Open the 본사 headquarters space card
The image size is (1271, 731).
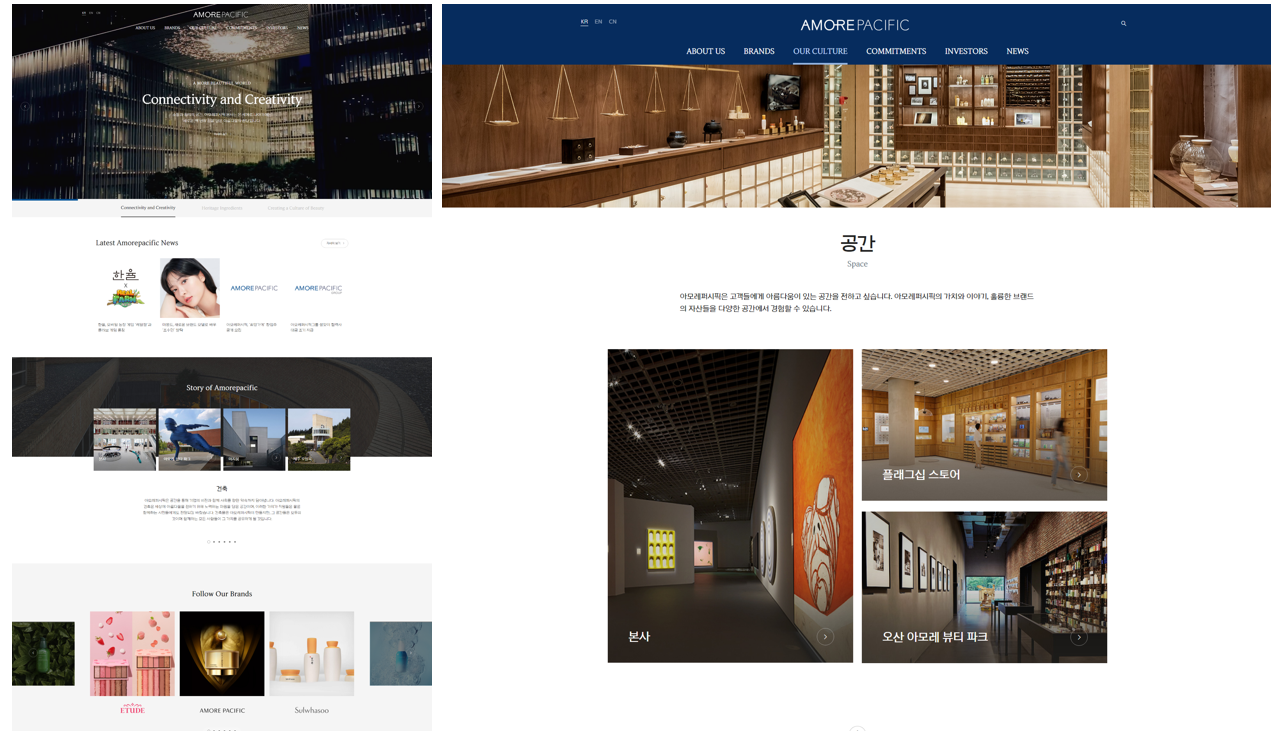click(x=730, y=506)
